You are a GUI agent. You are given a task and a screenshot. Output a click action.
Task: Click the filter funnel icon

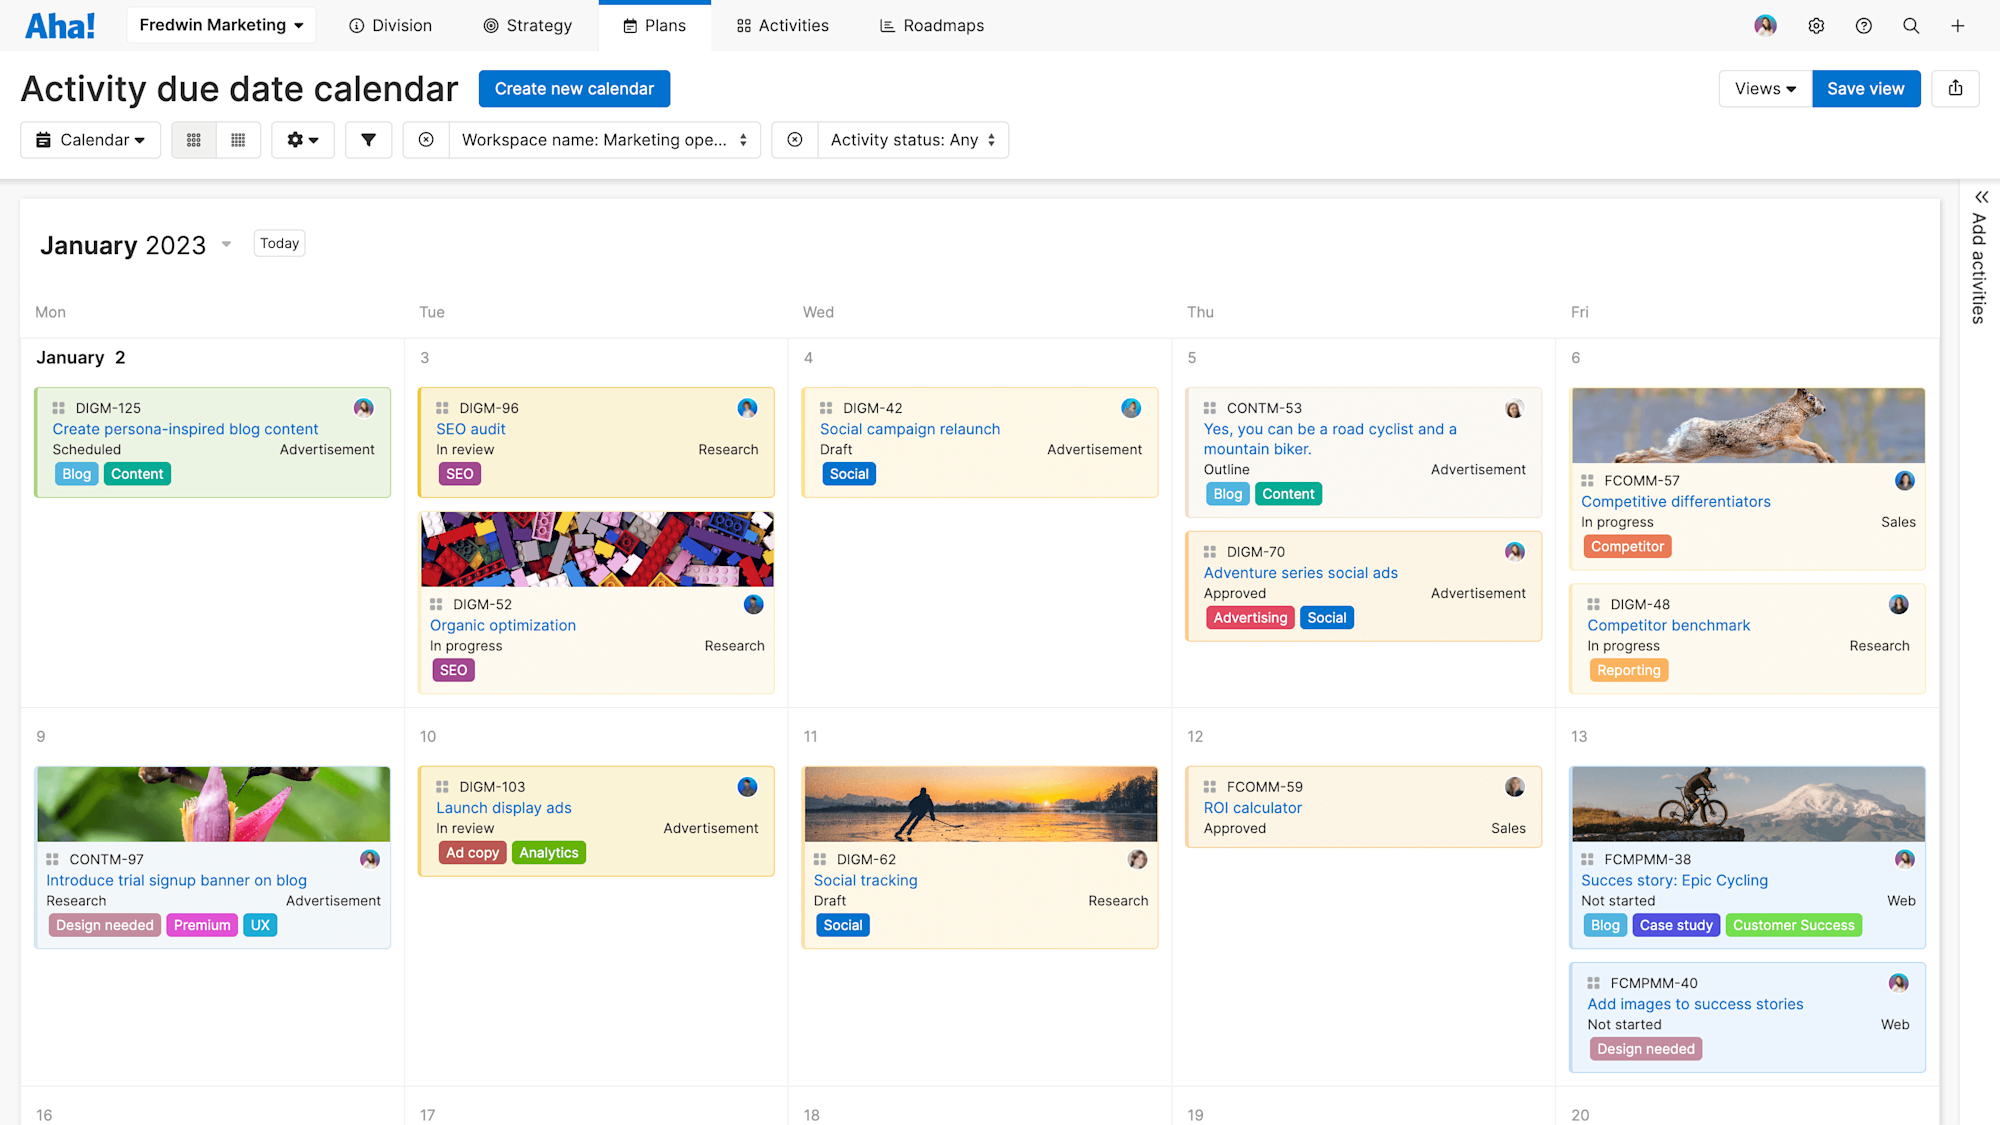tap(368, 140)
